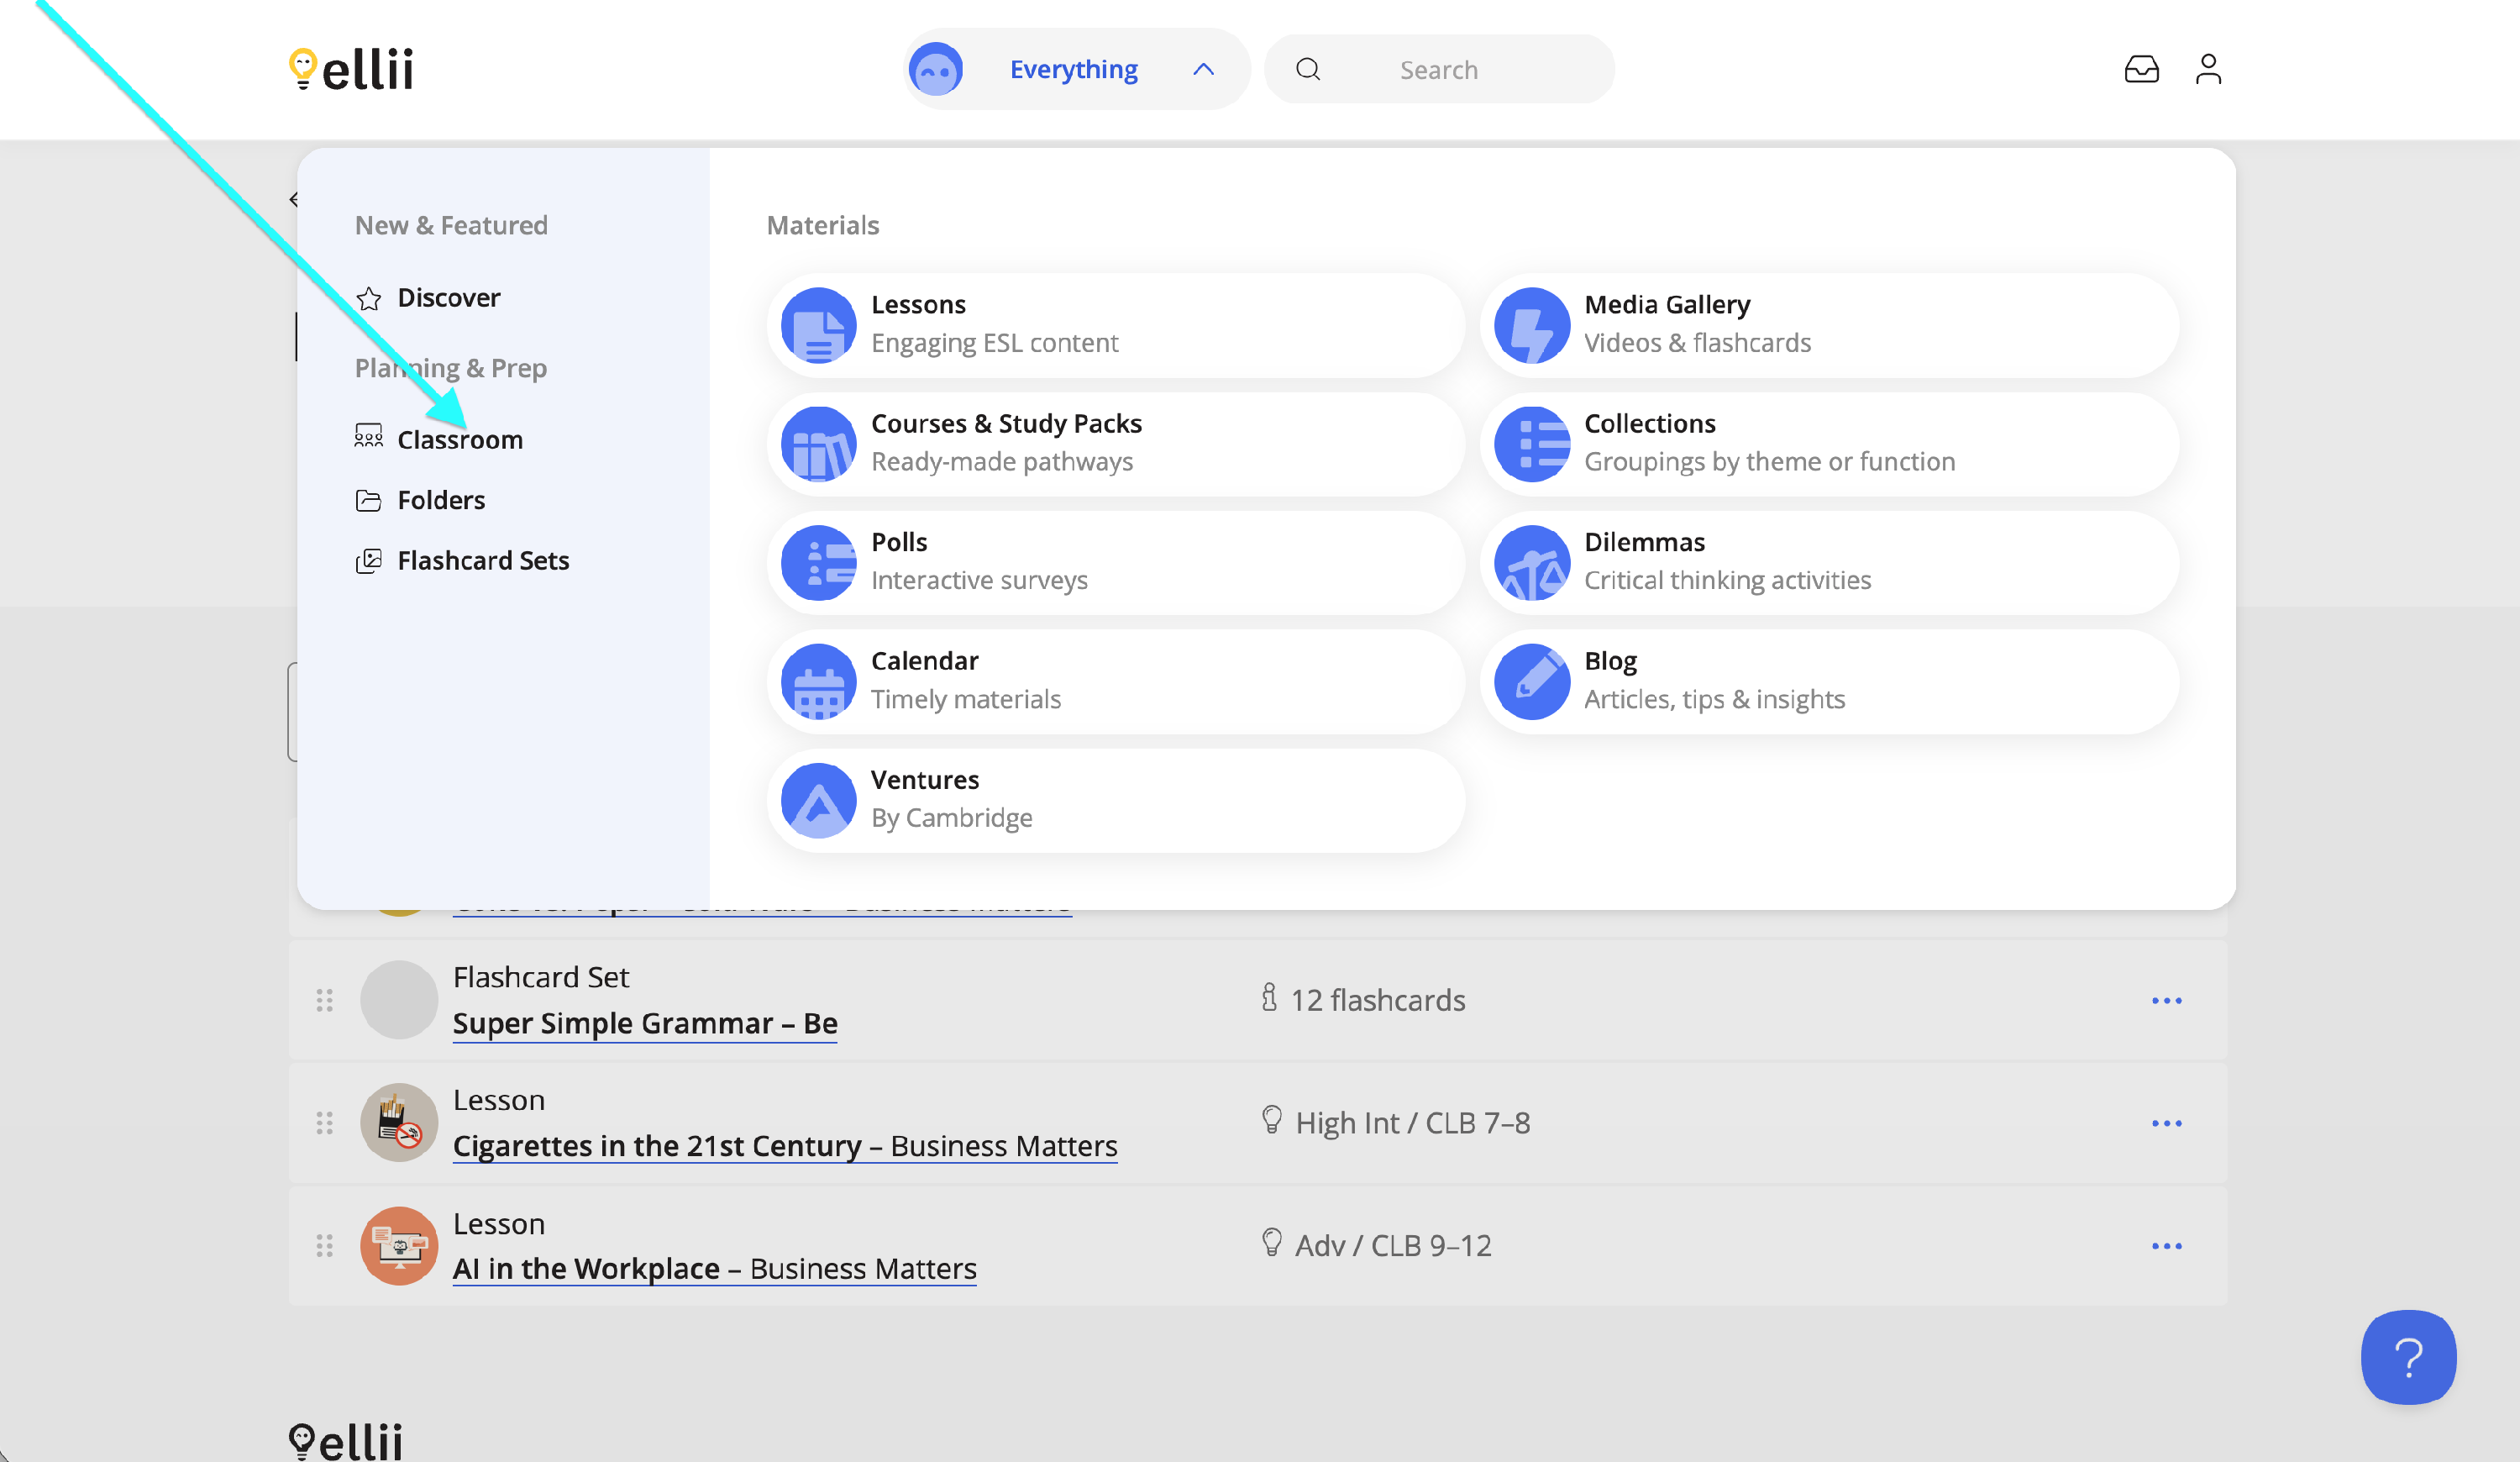2520x1462 pixels.
Task: Select Flashcard Sets menu item
Action: 482,560
